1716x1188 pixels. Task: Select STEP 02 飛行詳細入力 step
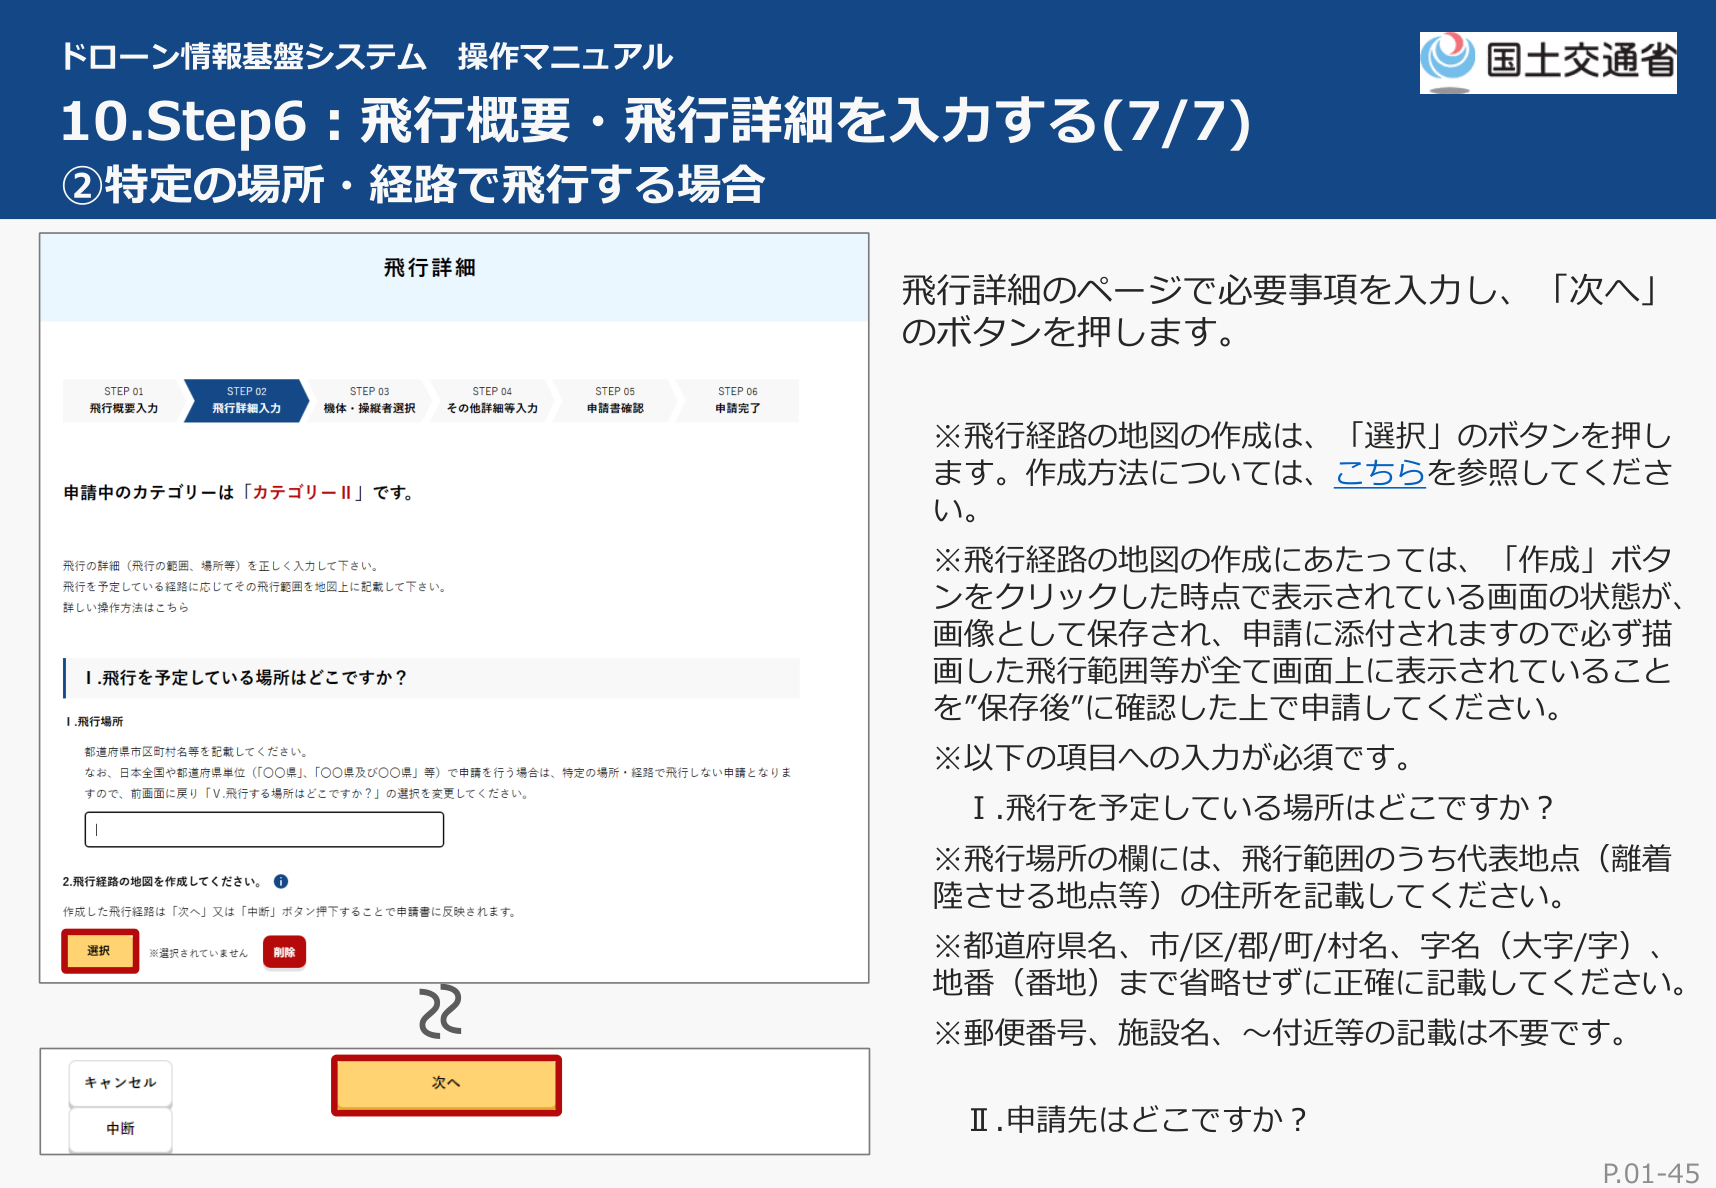pyautogui.click(x=246, y=400)
